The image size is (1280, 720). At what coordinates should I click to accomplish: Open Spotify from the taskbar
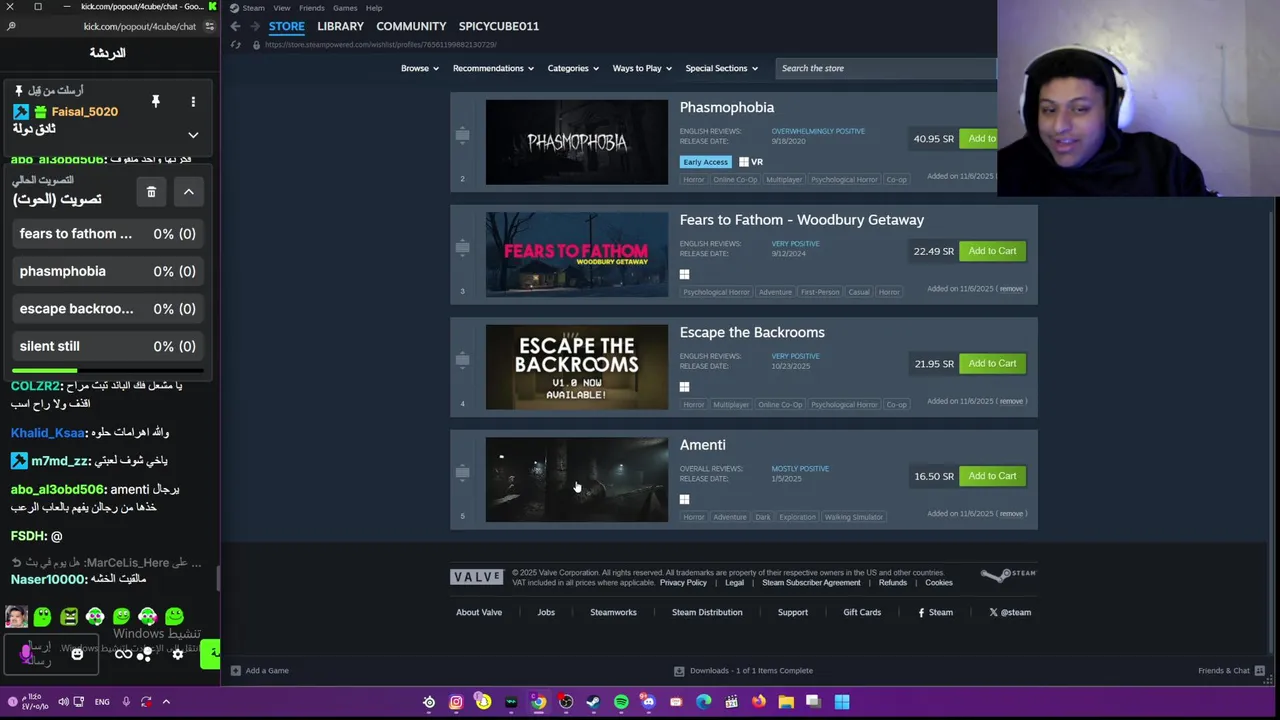(x=621, y=702)
